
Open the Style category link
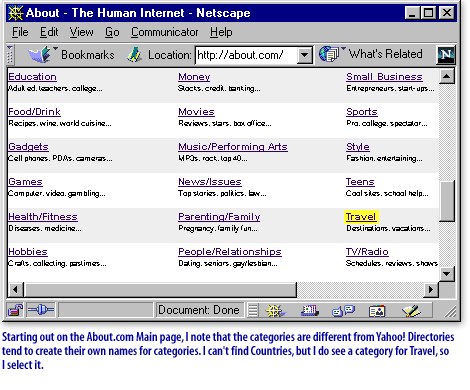tap(358, 147)
